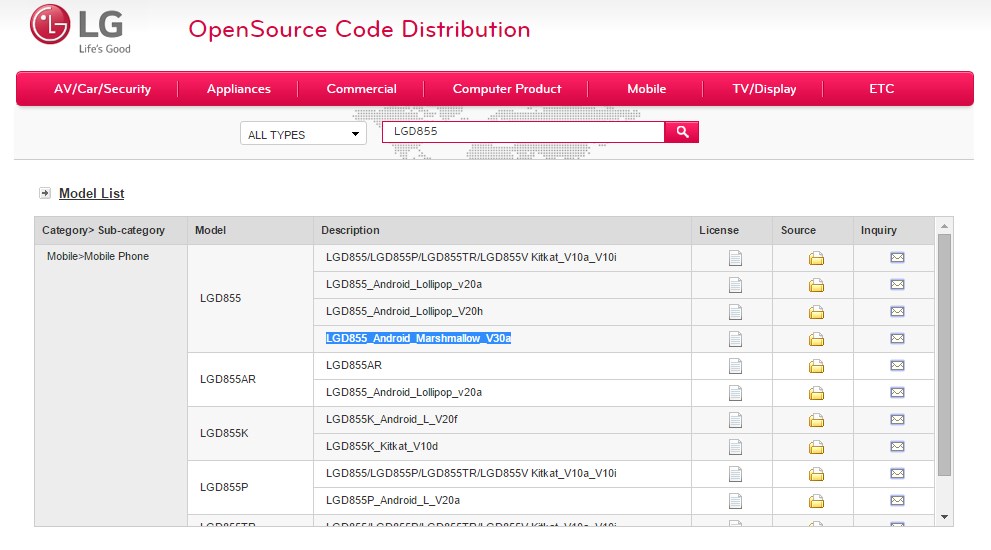The height and width of the screenshot is (550, 991).
Task: Open license for LGD855K_Android_L_V20f
Action: tap(735, 420)
